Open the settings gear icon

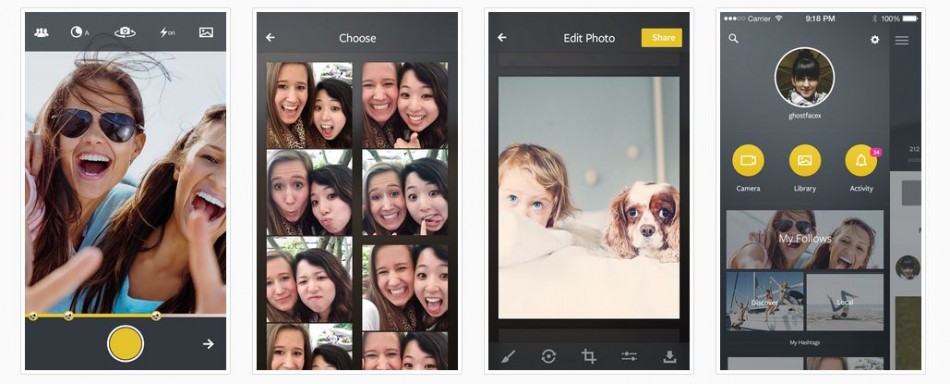point(875,39)
